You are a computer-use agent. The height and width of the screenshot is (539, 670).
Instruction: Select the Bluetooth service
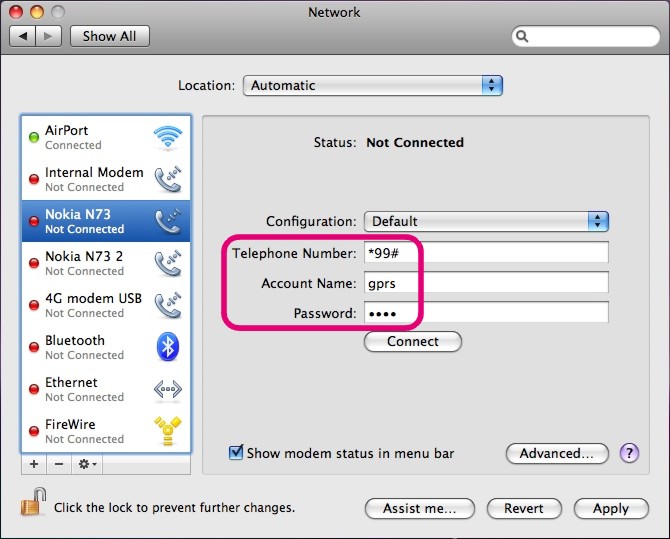click(x=106, y=347)
